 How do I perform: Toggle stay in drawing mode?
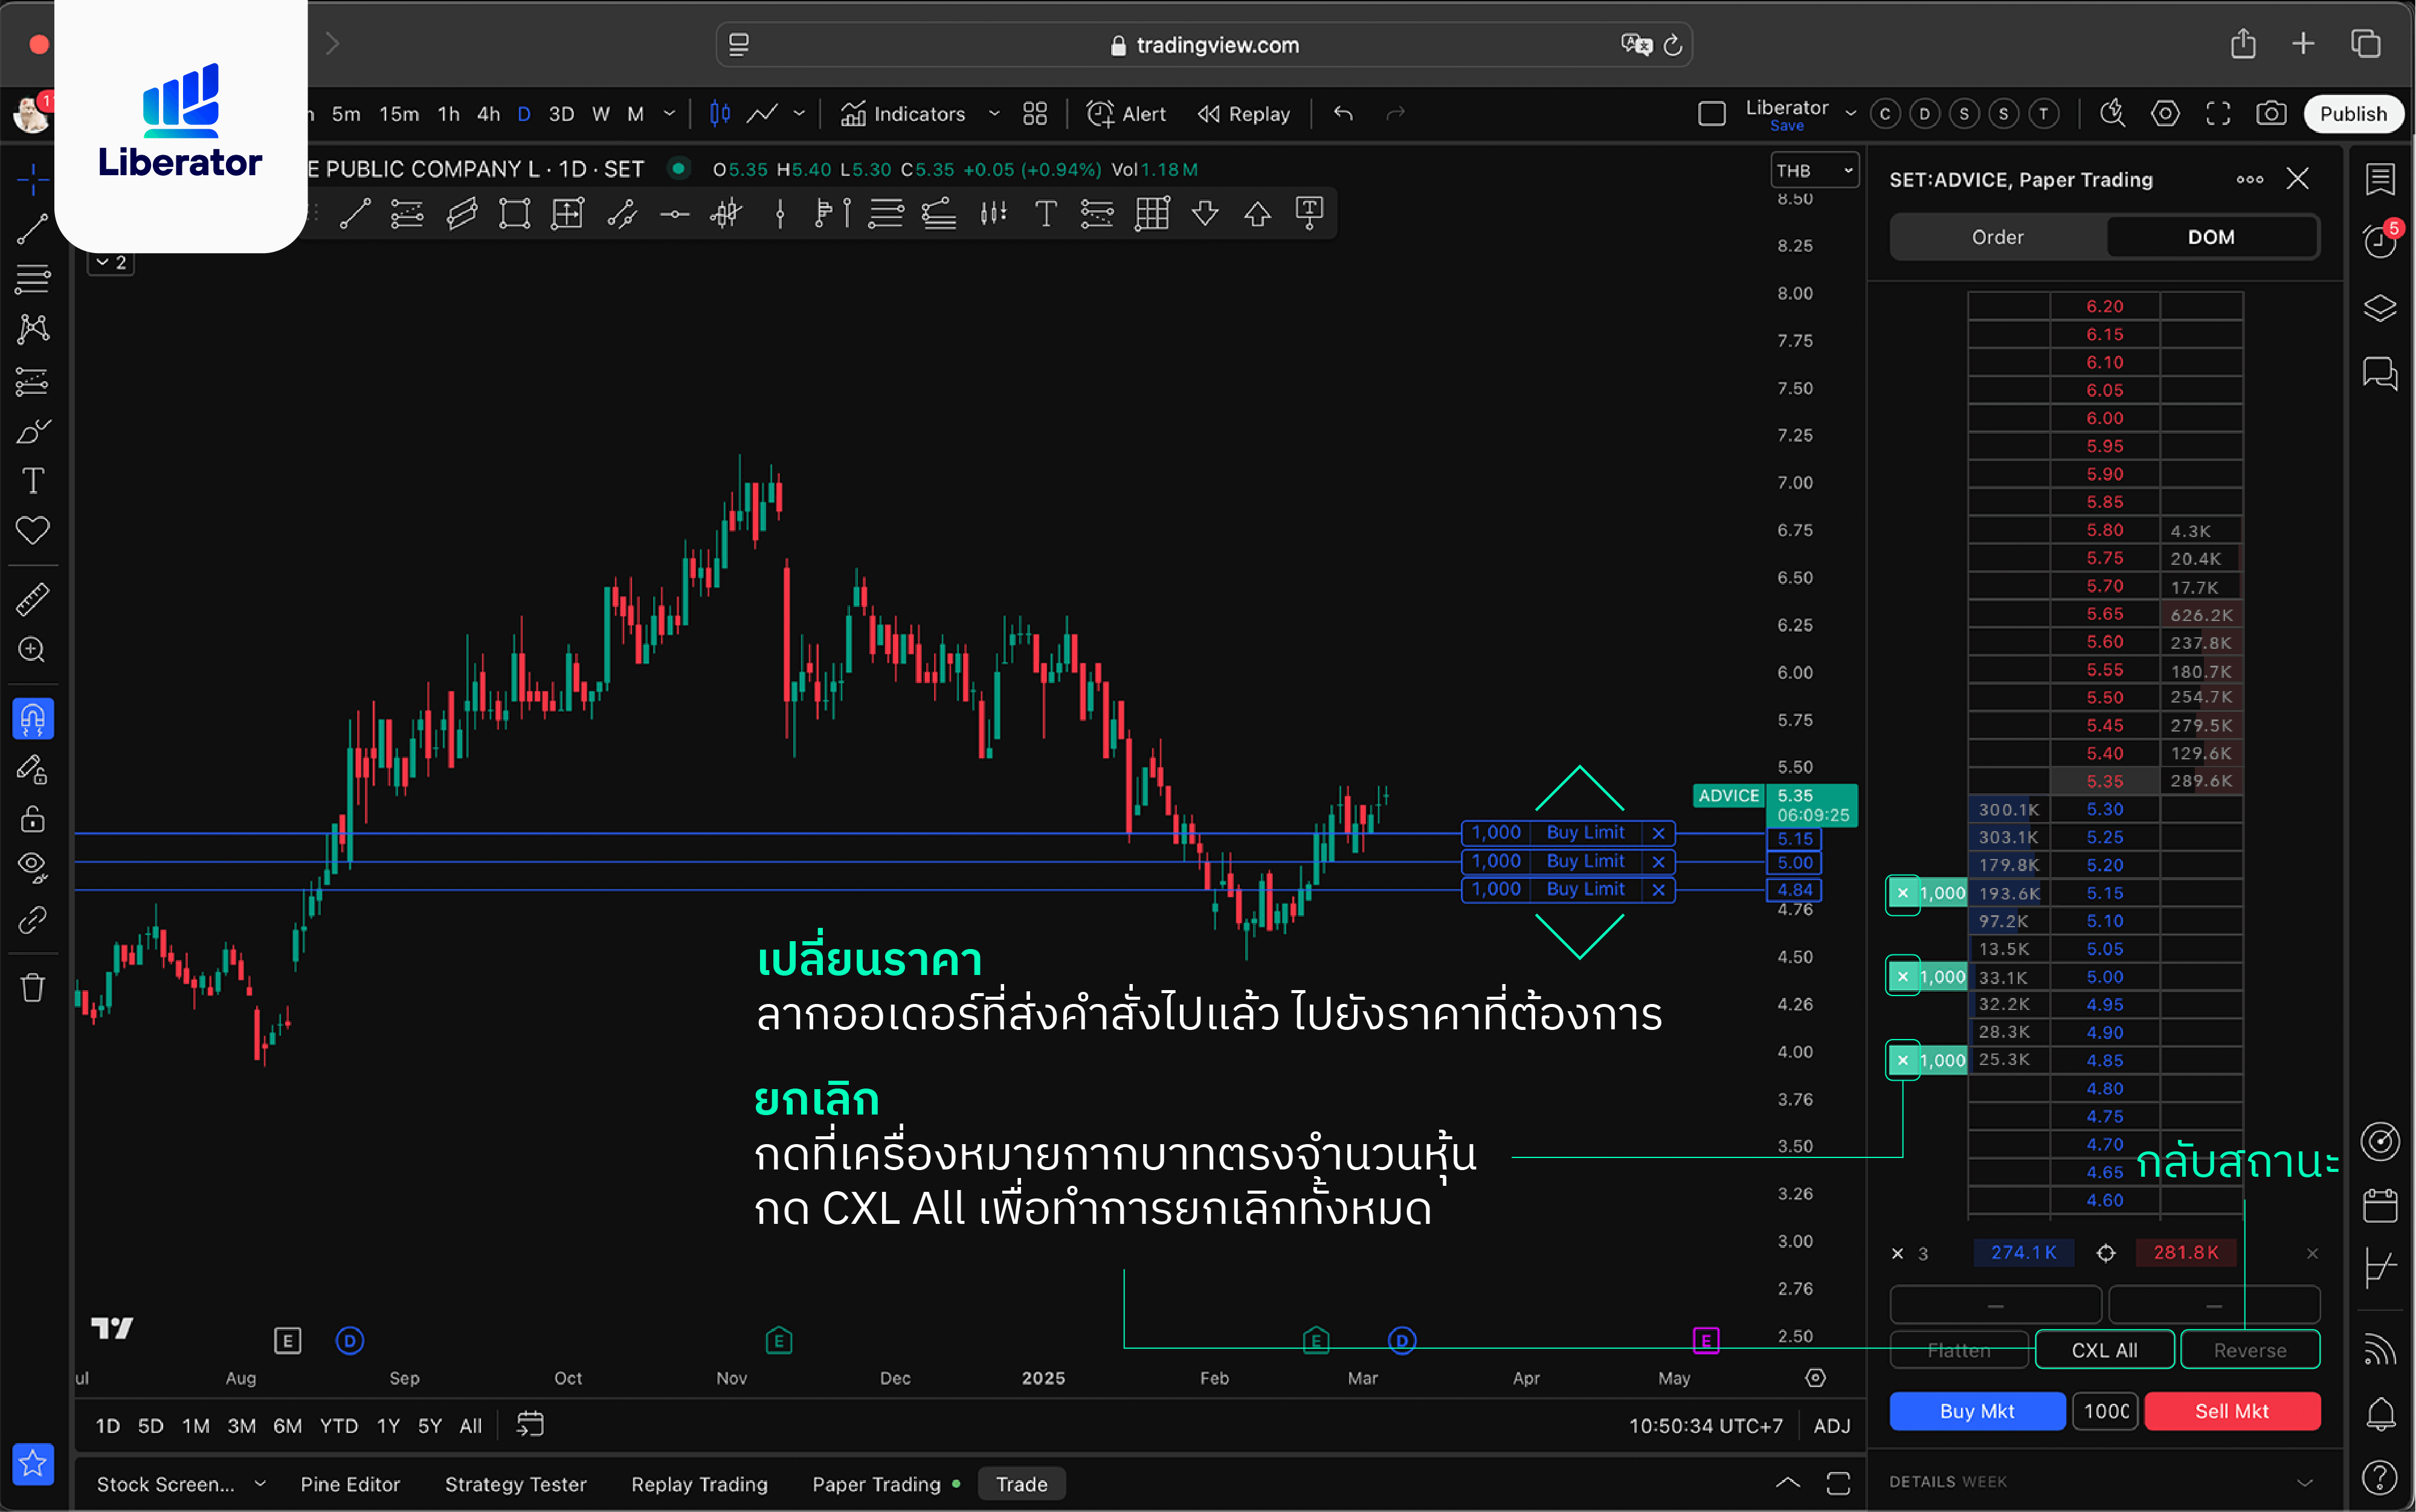click(x=32, y=769)
